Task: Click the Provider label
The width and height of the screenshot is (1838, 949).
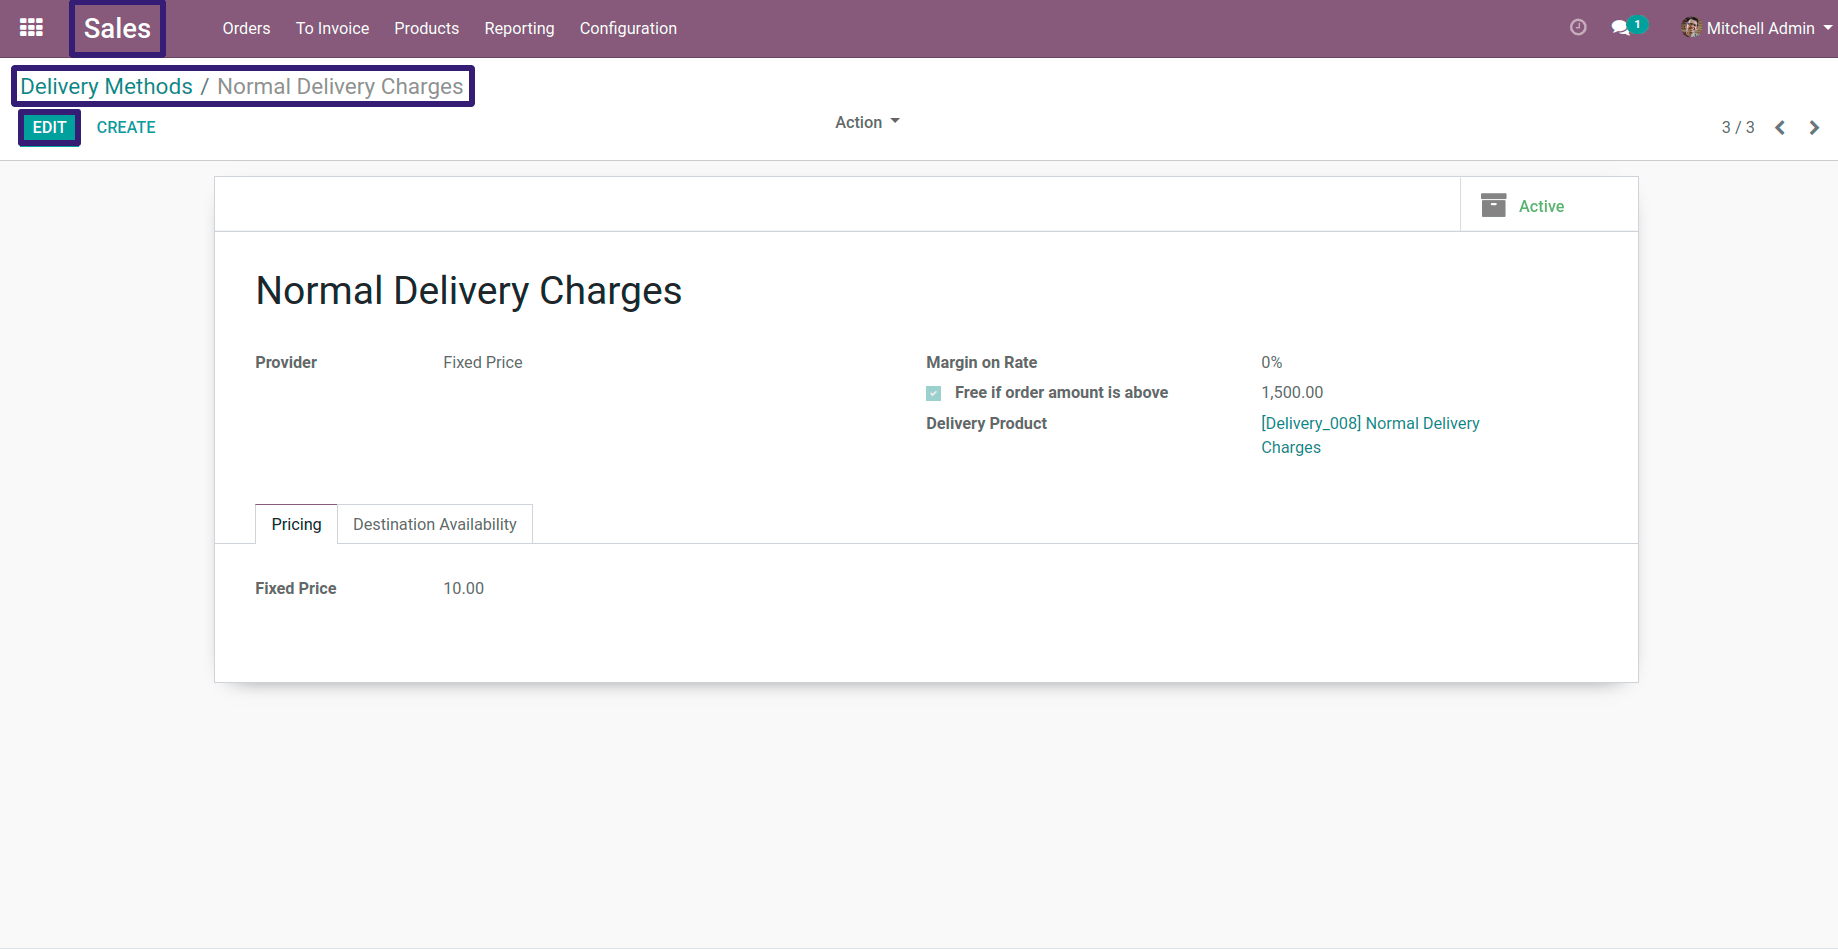Action: pos(286,362)
